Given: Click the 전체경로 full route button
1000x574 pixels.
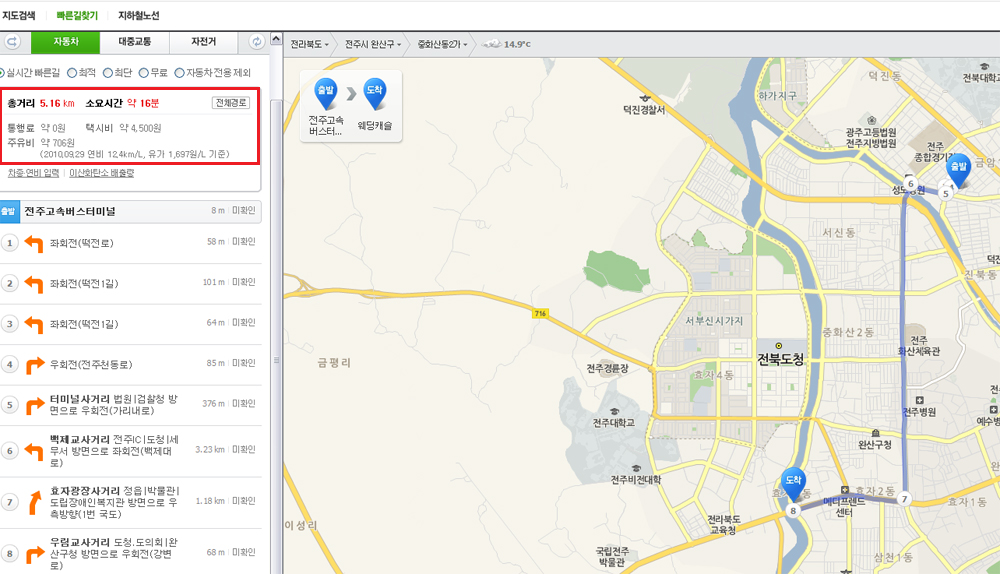Looking at the screenshot, I should [x=231, y=103].
